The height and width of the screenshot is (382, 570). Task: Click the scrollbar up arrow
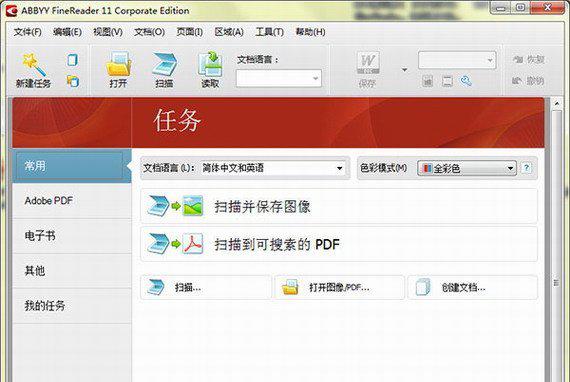coord(557,104)
